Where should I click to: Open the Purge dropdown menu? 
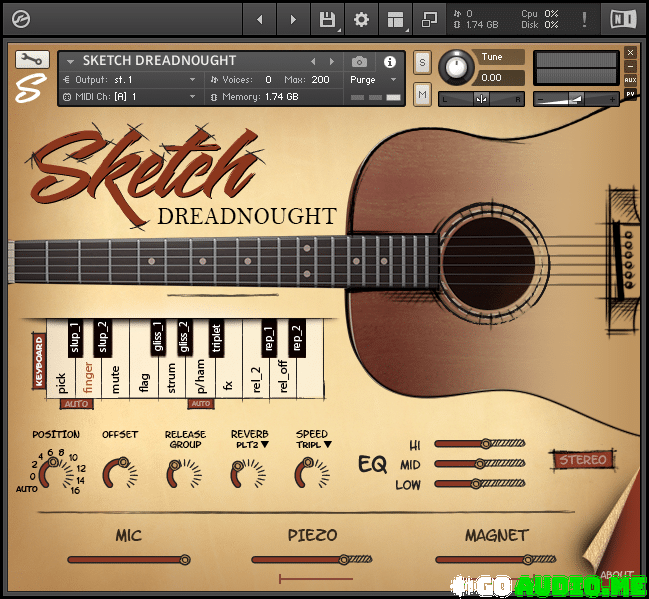373,79
